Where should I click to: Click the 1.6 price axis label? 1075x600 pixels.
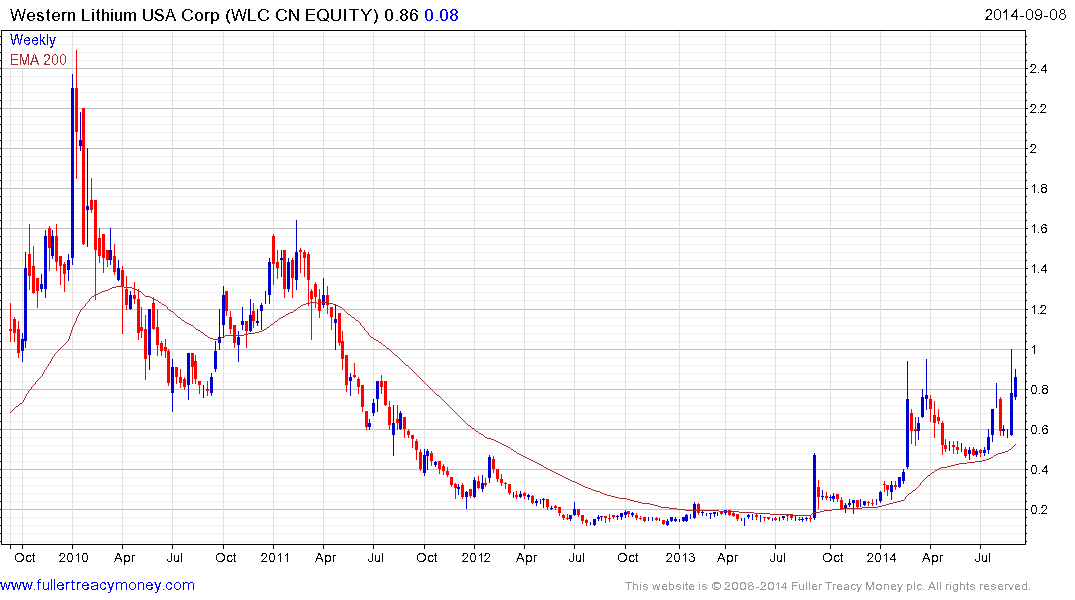tap(1038, 229)
